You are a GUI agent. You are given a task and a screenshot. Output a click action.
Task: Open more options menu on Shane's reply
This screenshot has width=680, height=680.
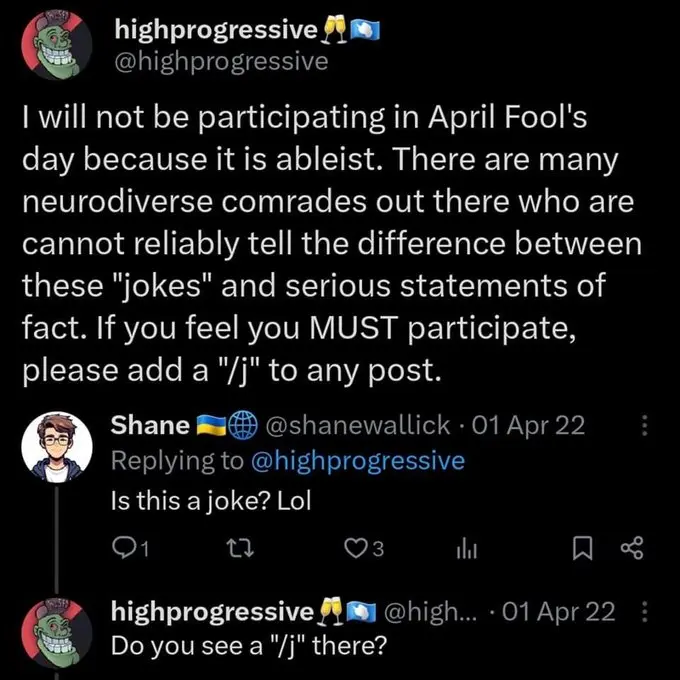644,427
